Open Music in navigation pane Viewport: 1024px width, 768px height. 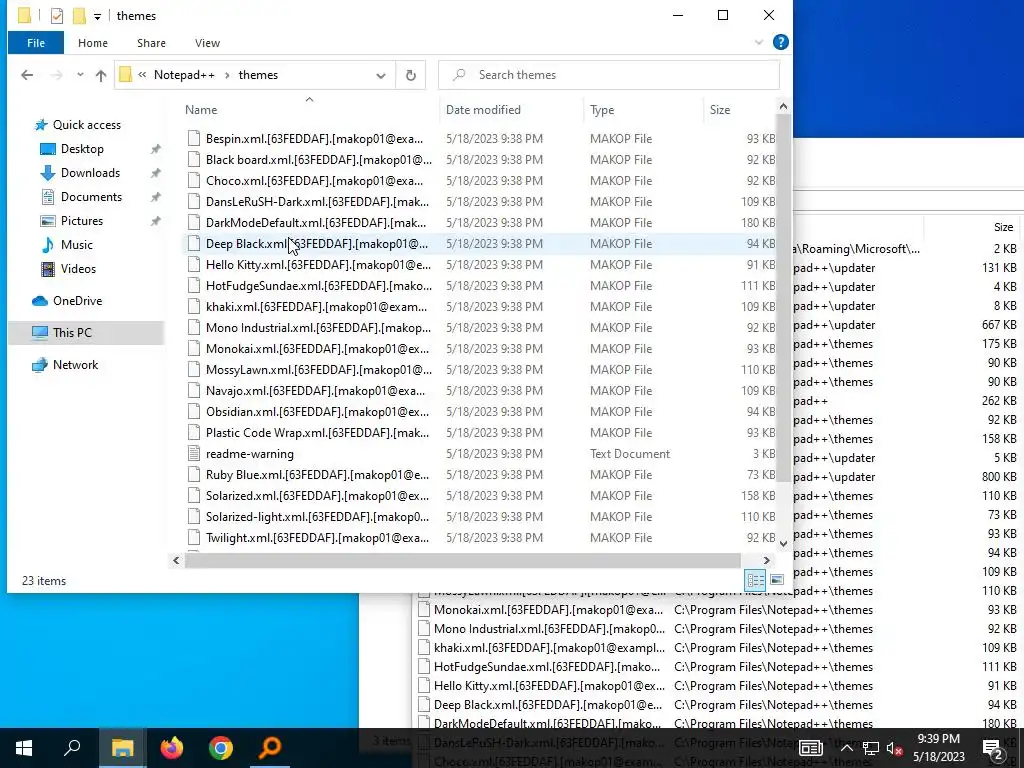(76, 245)
